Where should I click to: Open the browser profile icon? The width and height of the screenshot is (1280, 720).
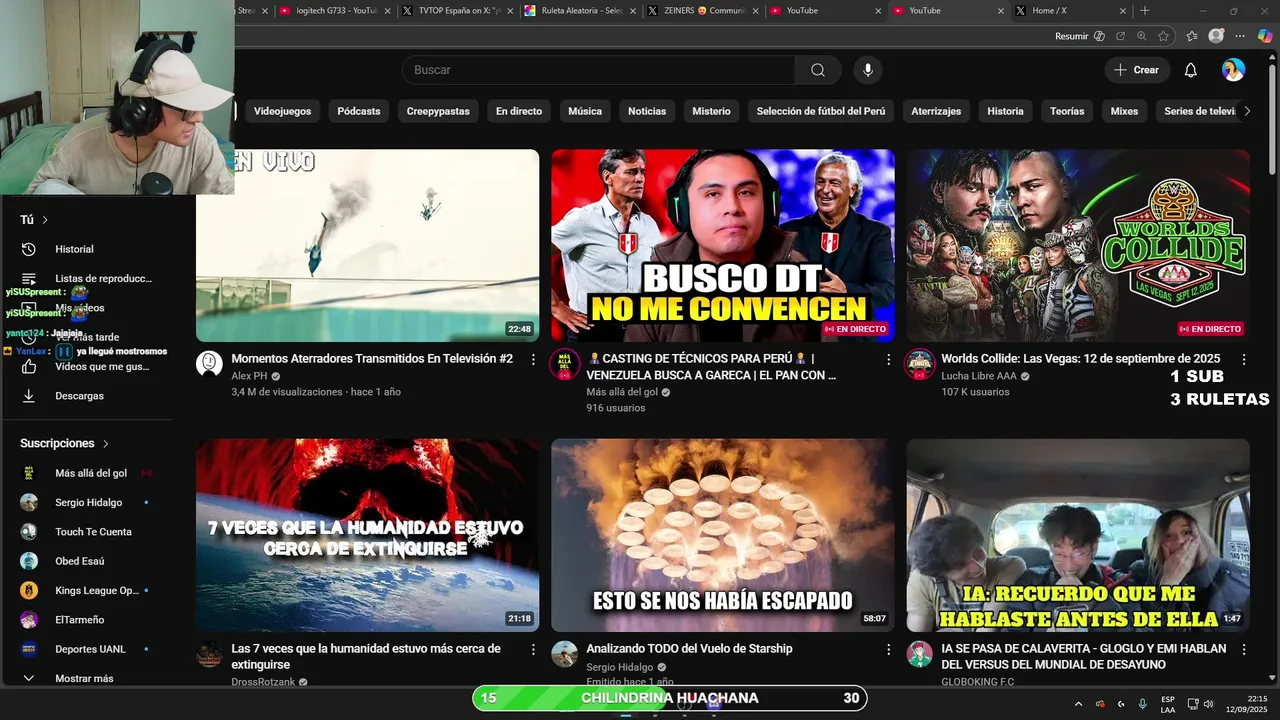tap(1216, 36)
